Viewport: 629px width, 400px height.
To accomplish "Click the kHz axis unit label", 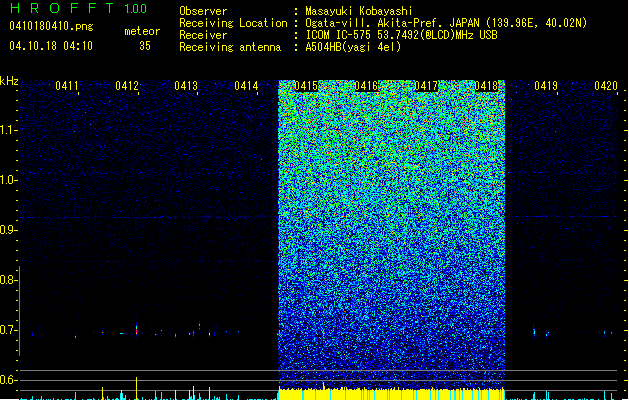I will tap(9, 81).
